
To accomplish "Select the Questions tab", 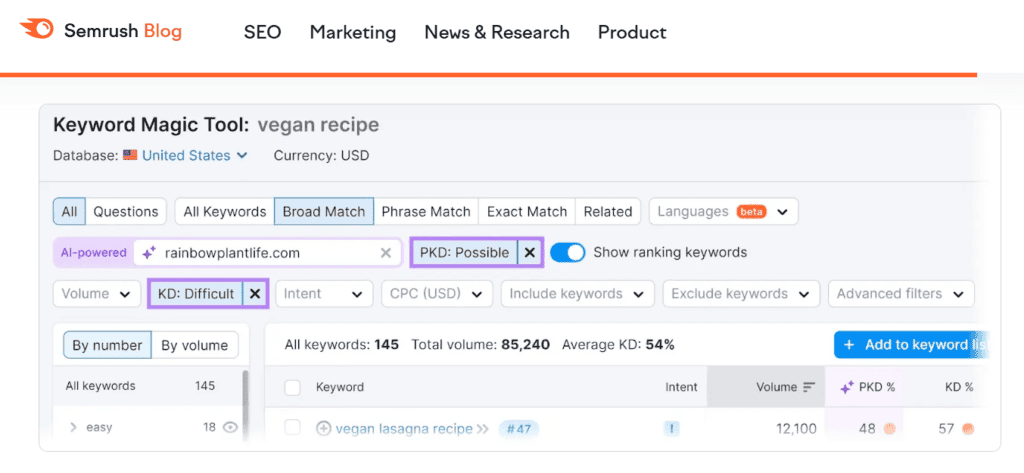I will (x=126, y=212).
